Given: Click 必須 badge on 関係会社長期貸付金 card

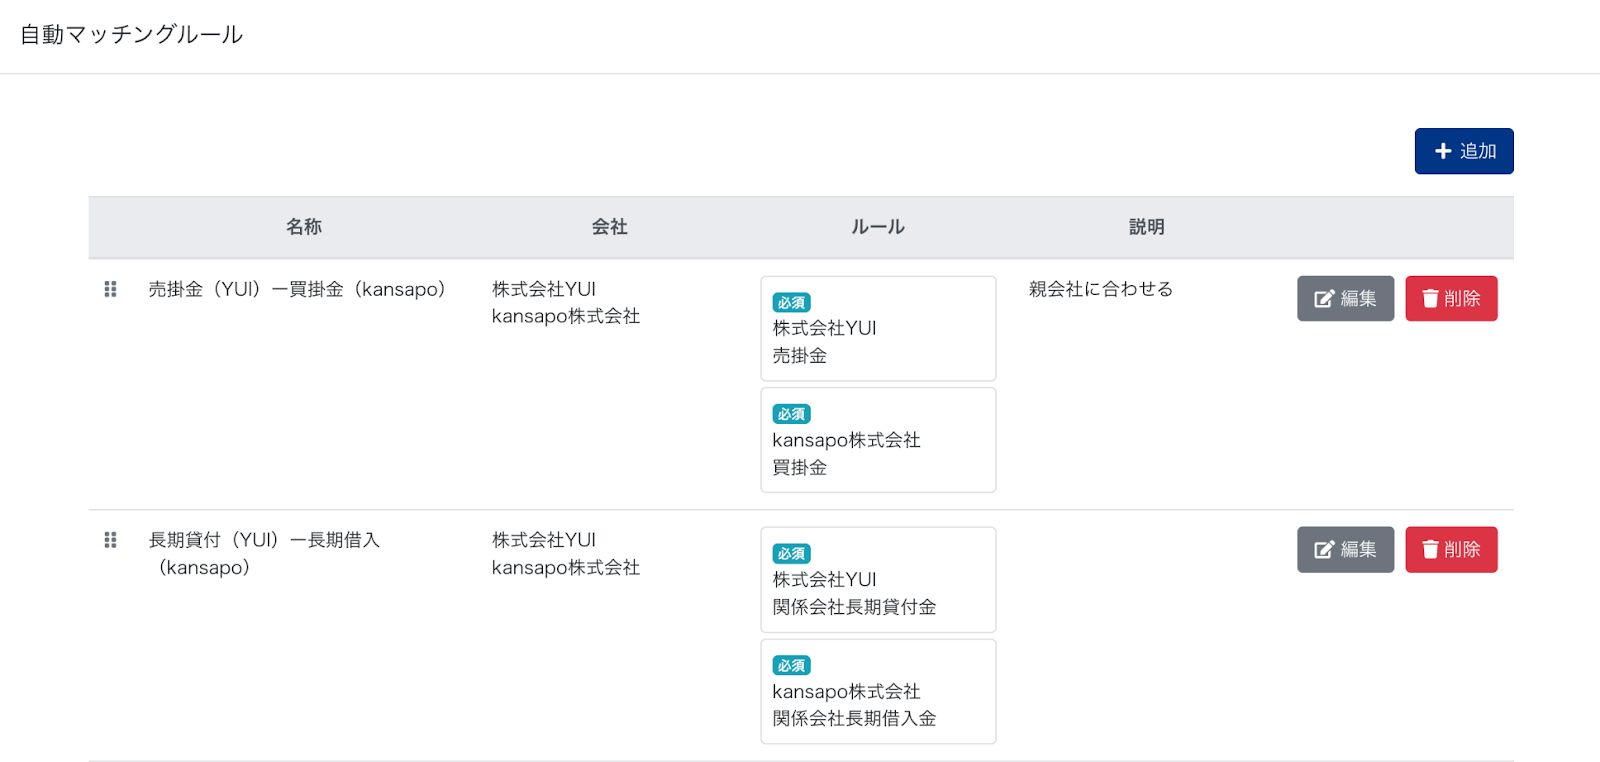Looking at the screenshot, I should tap(791, 553).
